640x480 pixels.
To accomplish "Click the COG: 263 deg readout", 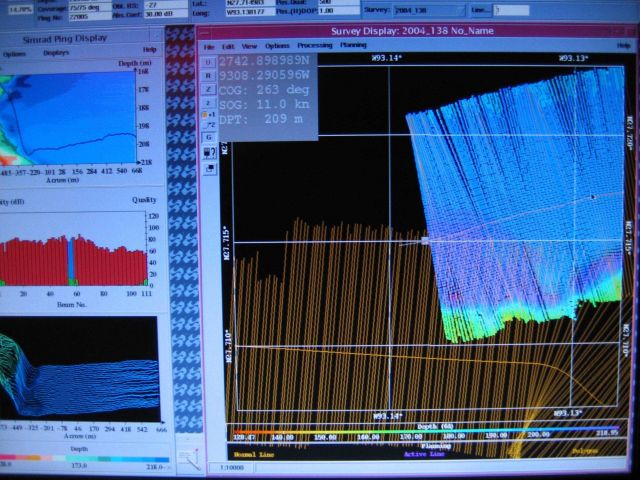I will click(264, 90).
